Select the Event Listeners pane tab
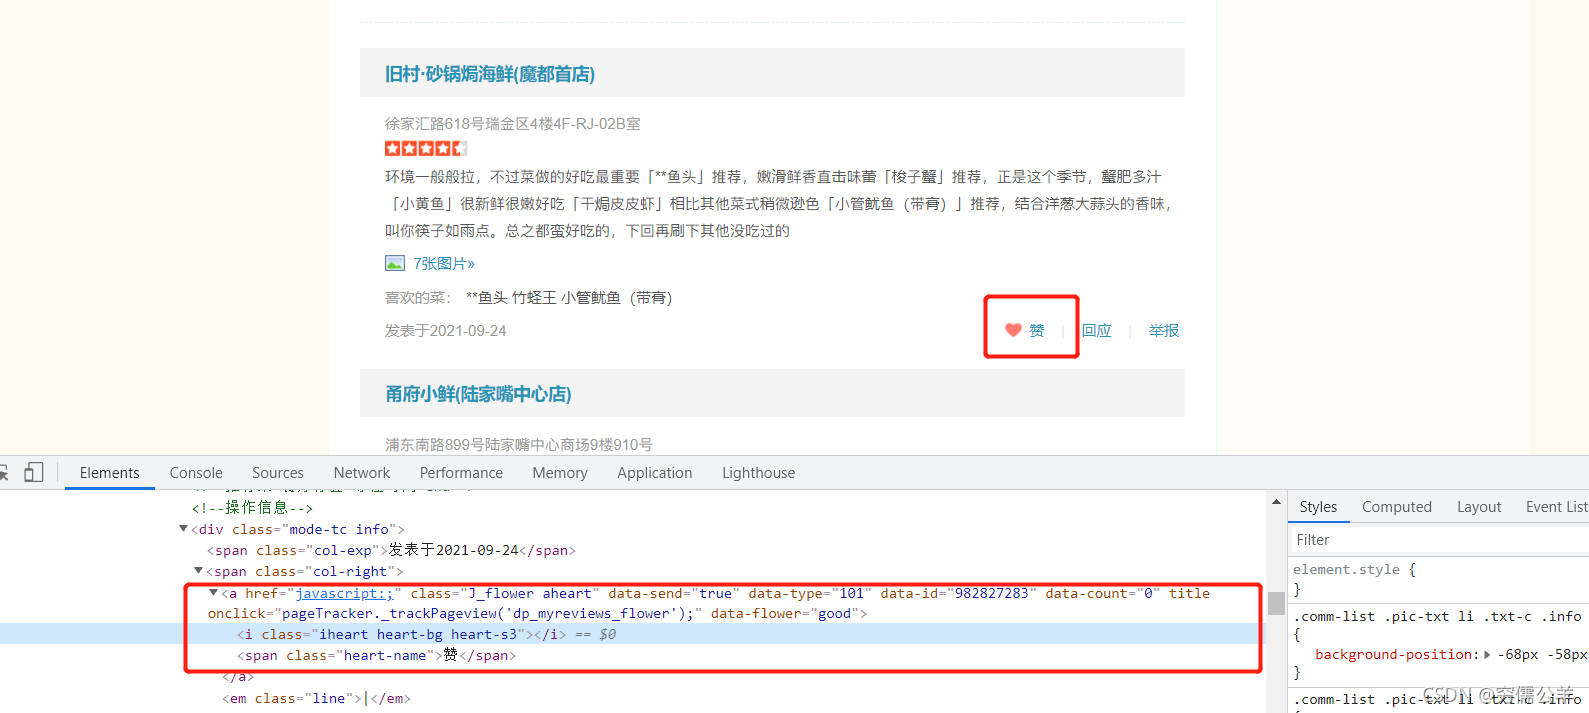 [x=1556, y=507]
